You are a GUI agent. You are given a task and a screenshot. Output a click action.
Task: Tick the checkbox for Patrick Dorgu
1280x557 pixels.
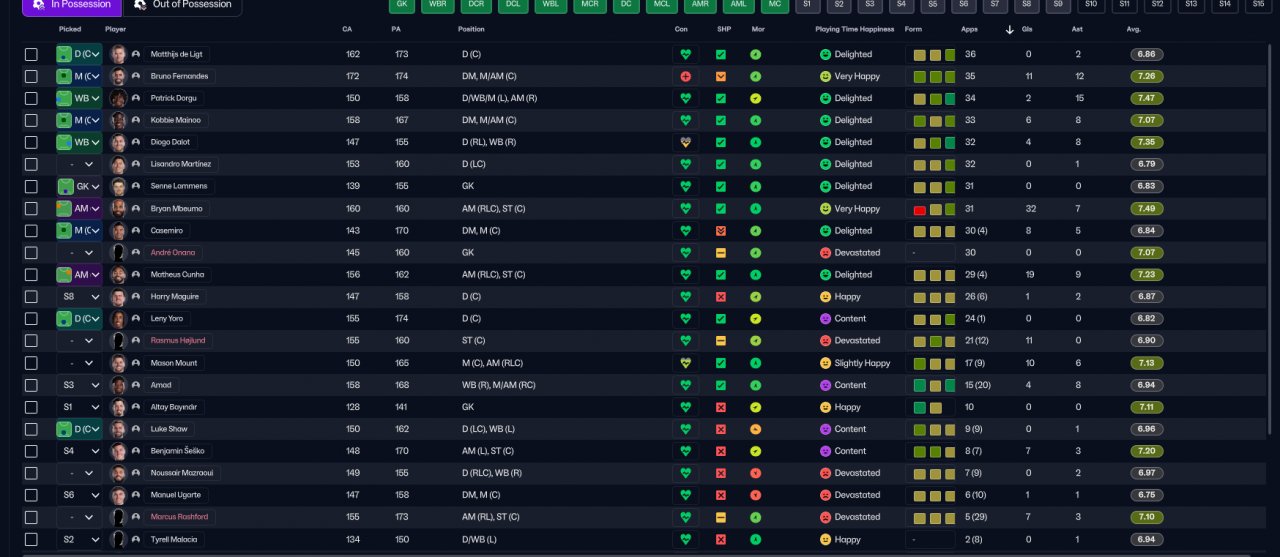[x=31, y=98]
